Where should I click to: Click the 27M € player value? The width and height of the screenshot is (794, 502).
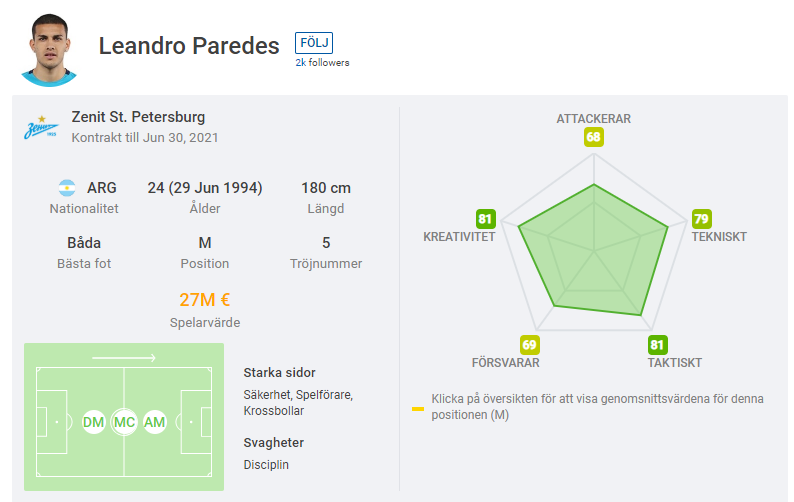(205, 300)
